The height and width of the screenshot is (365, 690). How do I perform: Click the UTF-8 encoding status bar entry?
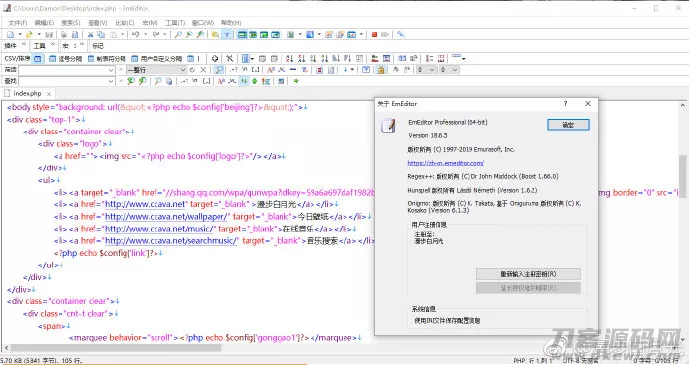[x=580, y=361]
